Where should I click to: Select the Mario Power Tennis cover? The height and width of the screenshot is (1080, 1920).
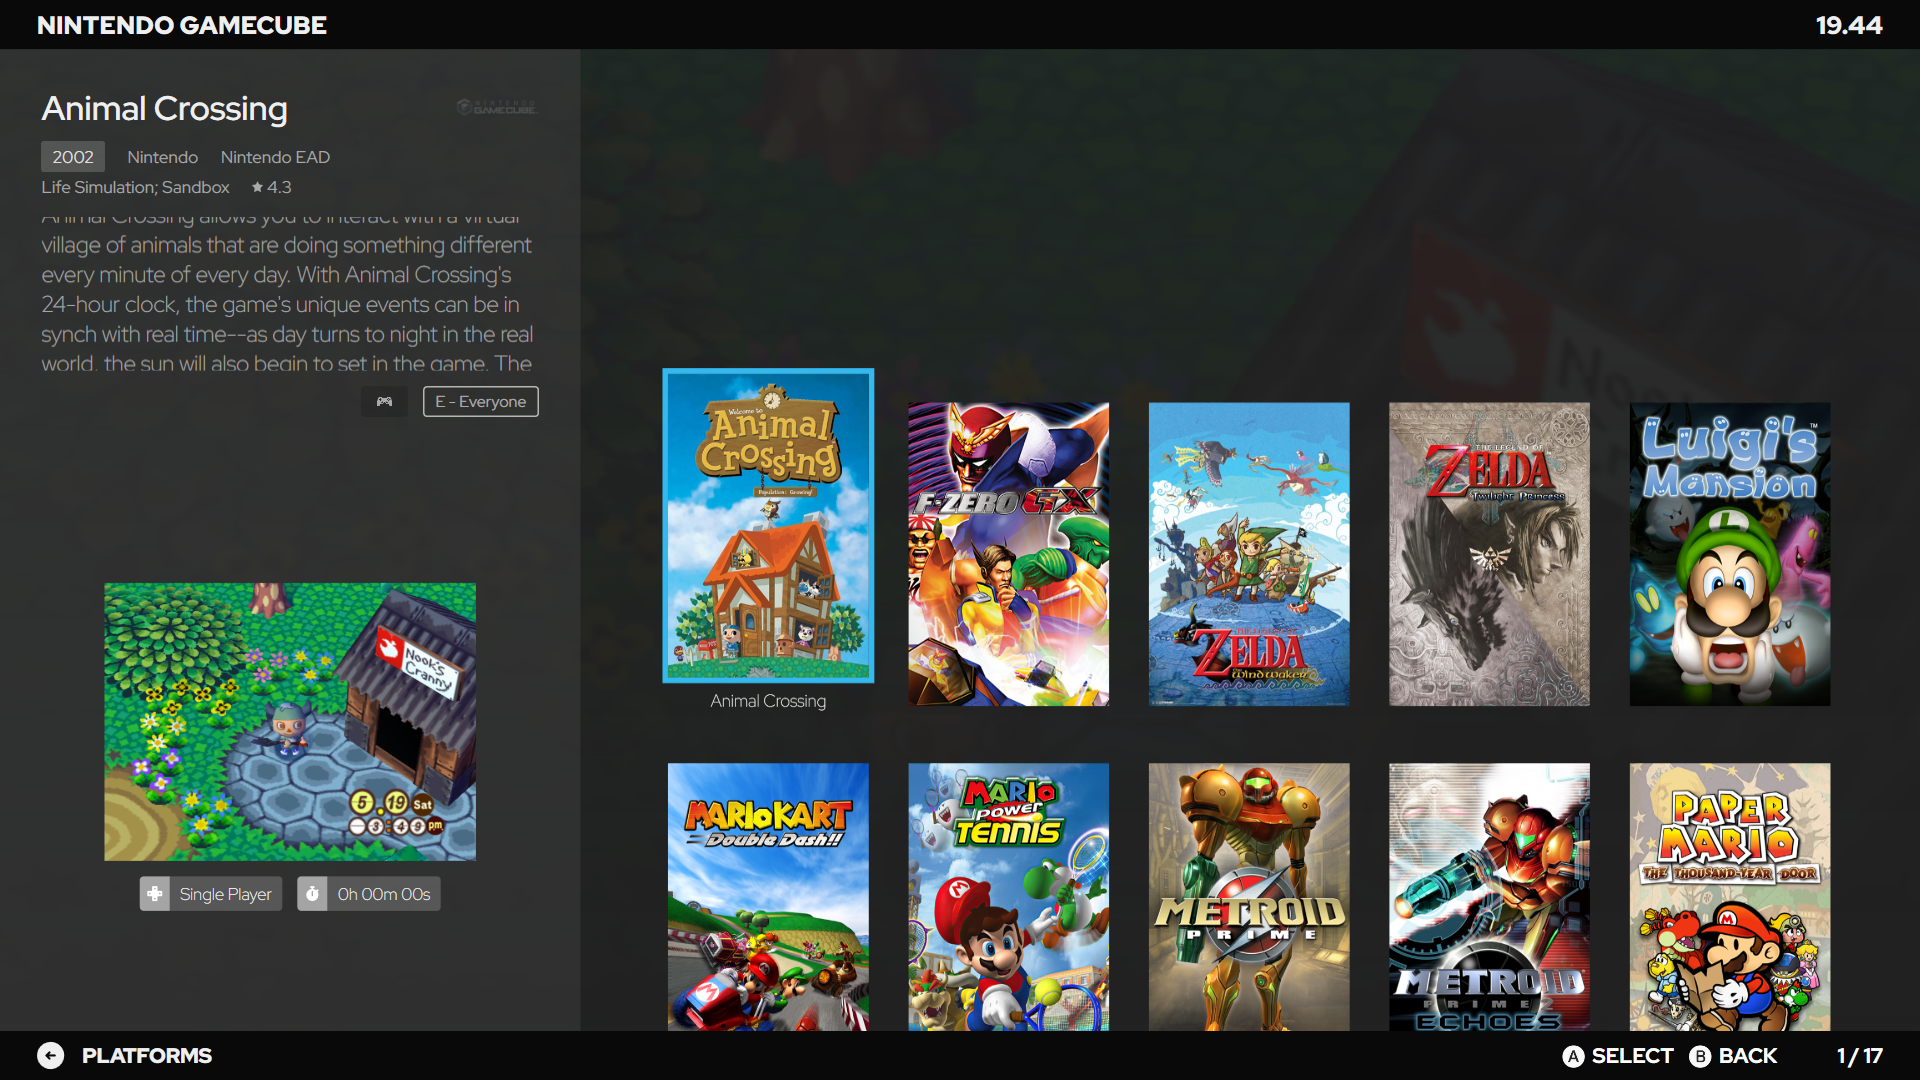(1008, 897)
